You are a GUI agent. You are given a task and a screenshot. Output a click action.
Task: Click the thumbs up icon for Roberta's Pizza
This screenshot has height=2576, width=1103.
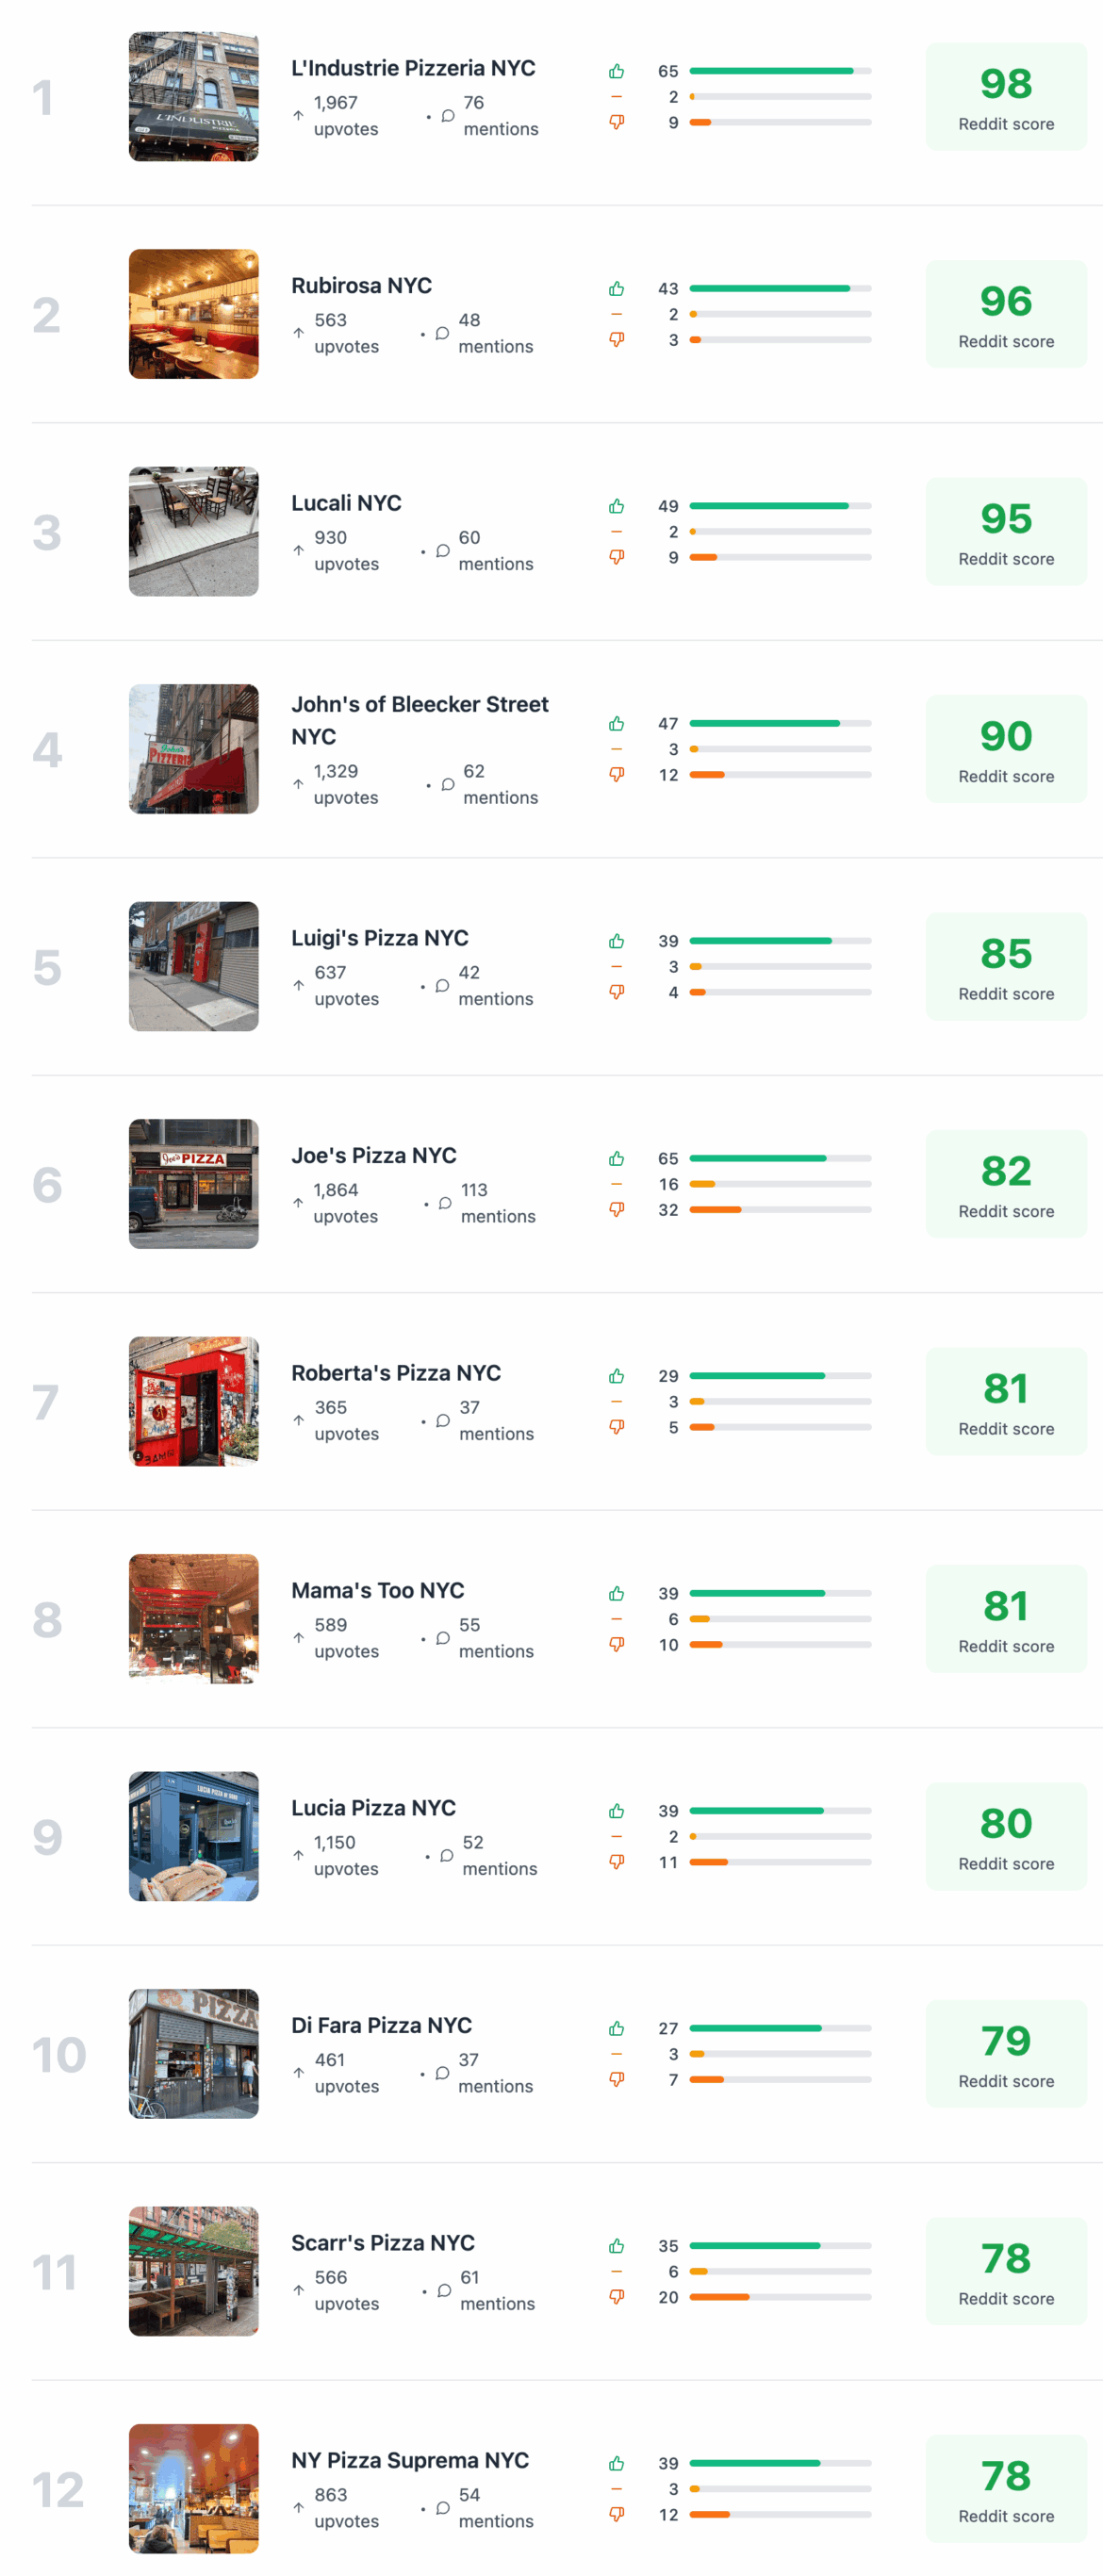tap(617, 1375)
